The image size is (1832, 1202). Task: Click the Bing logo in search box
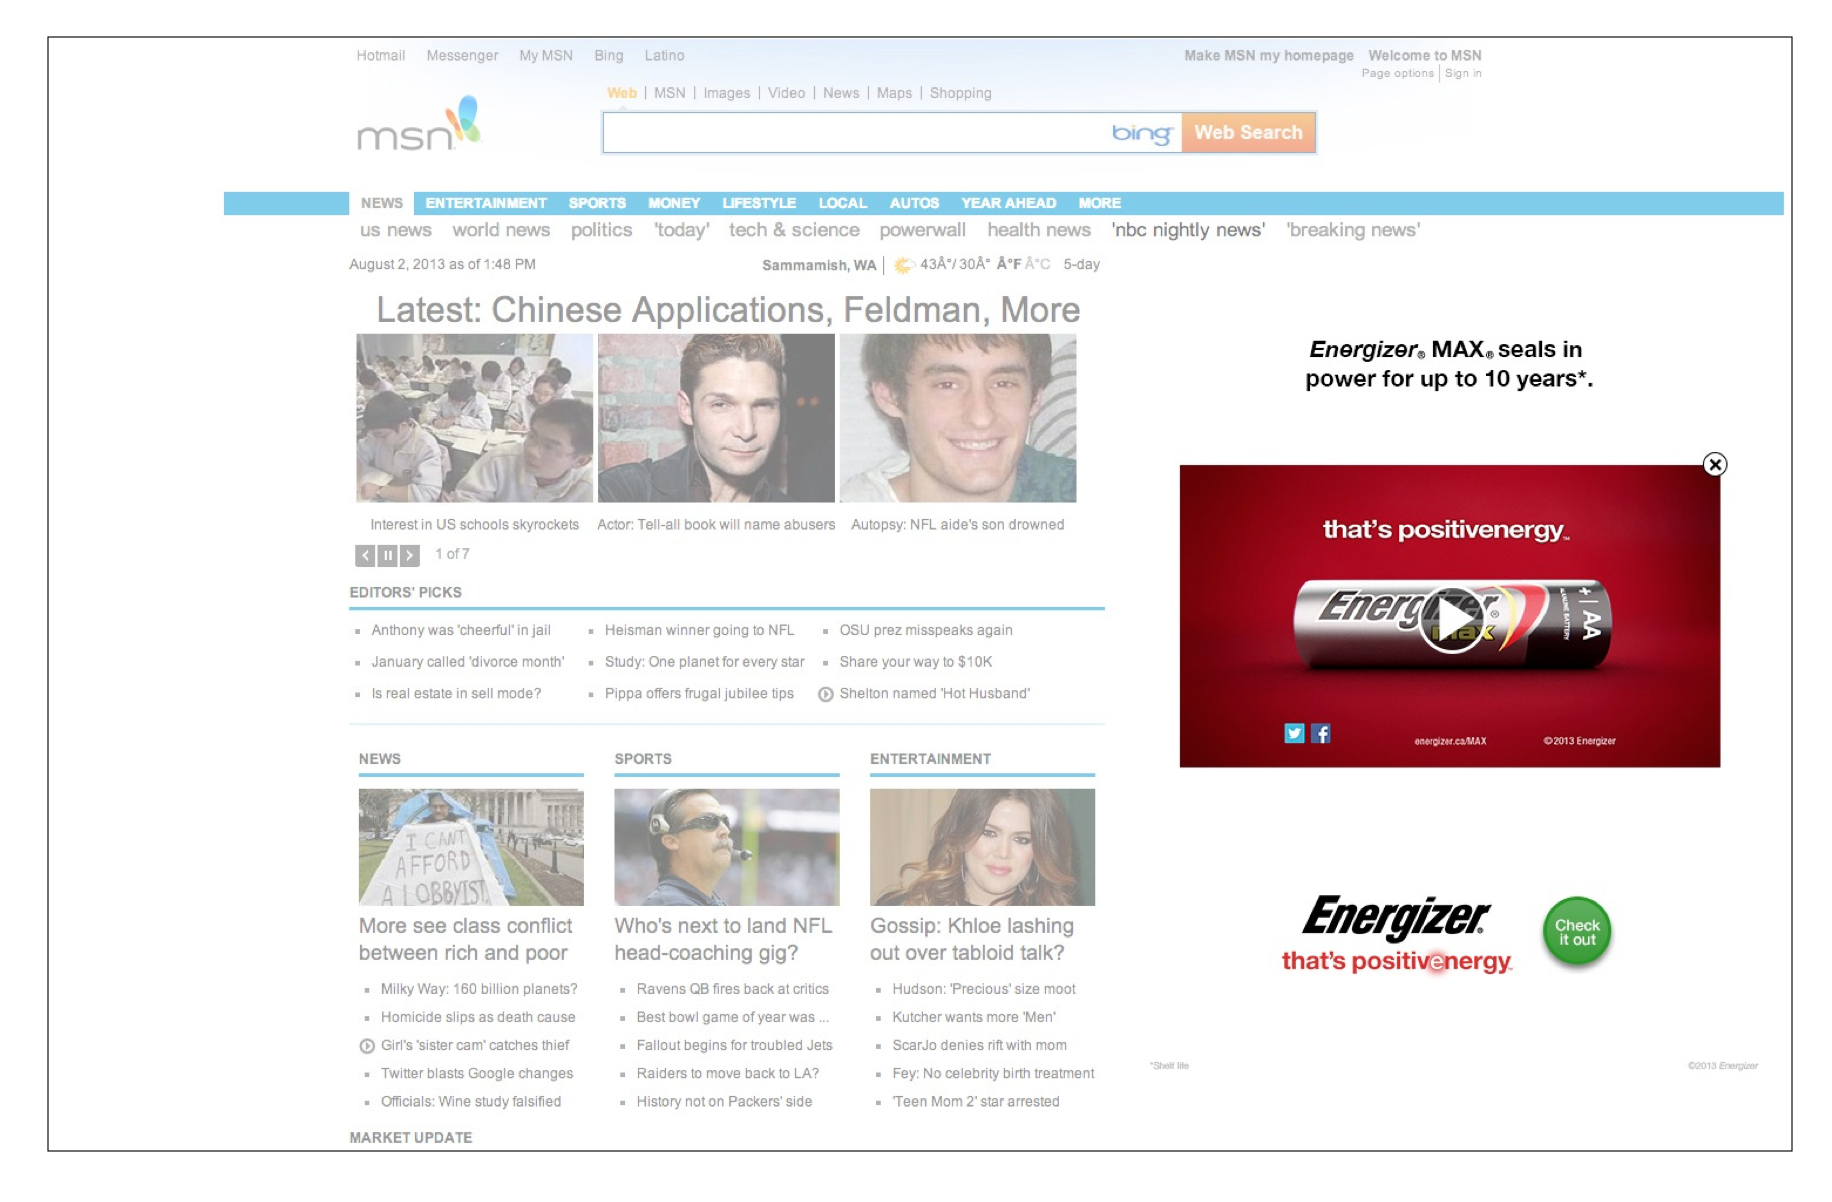coord(1141,133)
